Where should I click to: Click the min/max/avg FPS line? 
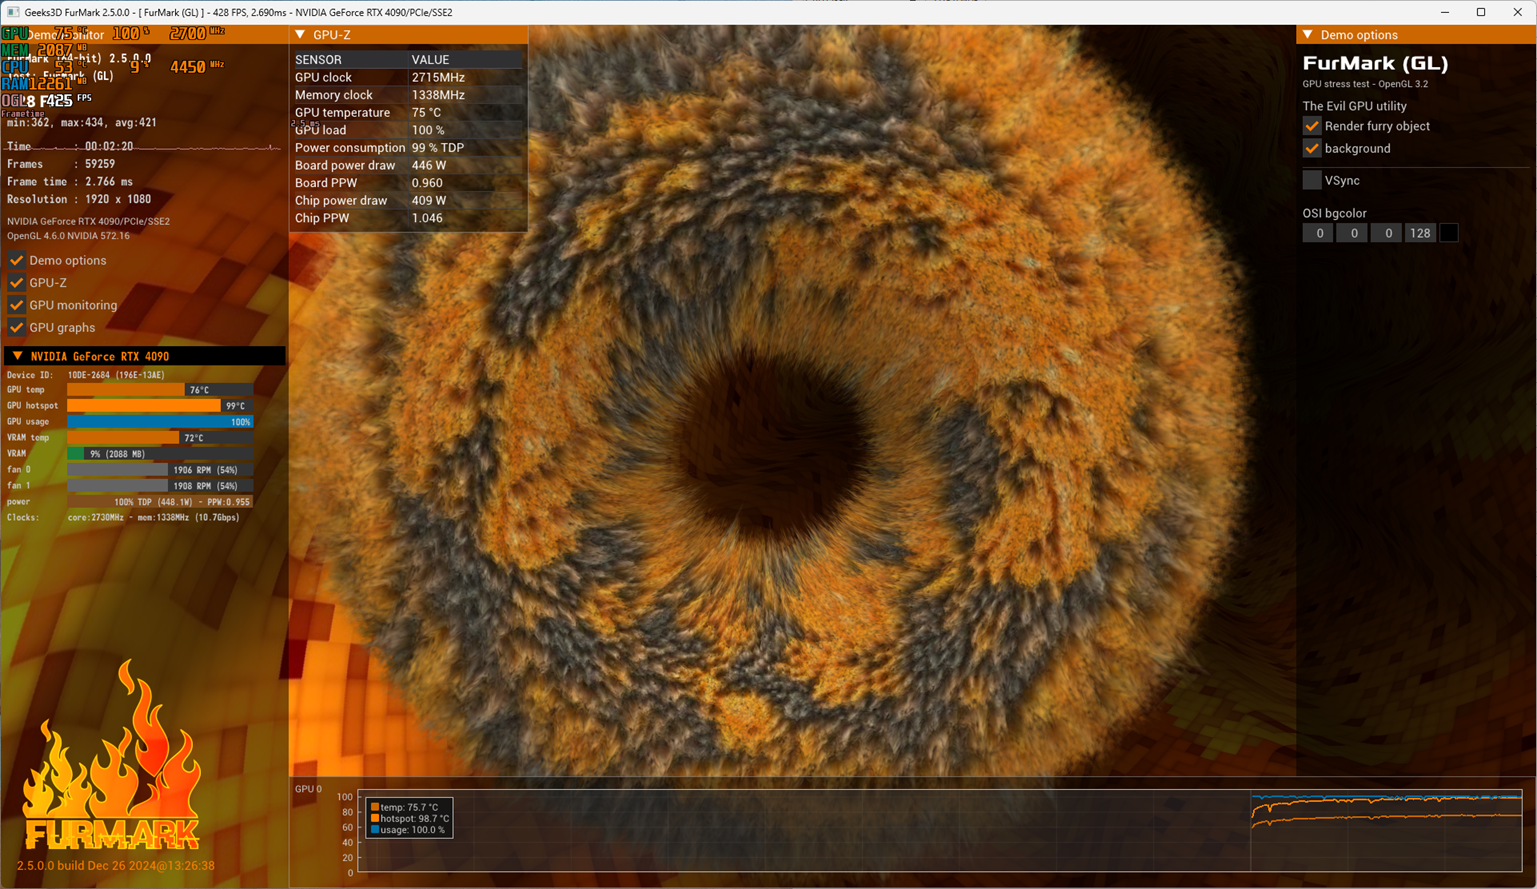coord(82,123)
